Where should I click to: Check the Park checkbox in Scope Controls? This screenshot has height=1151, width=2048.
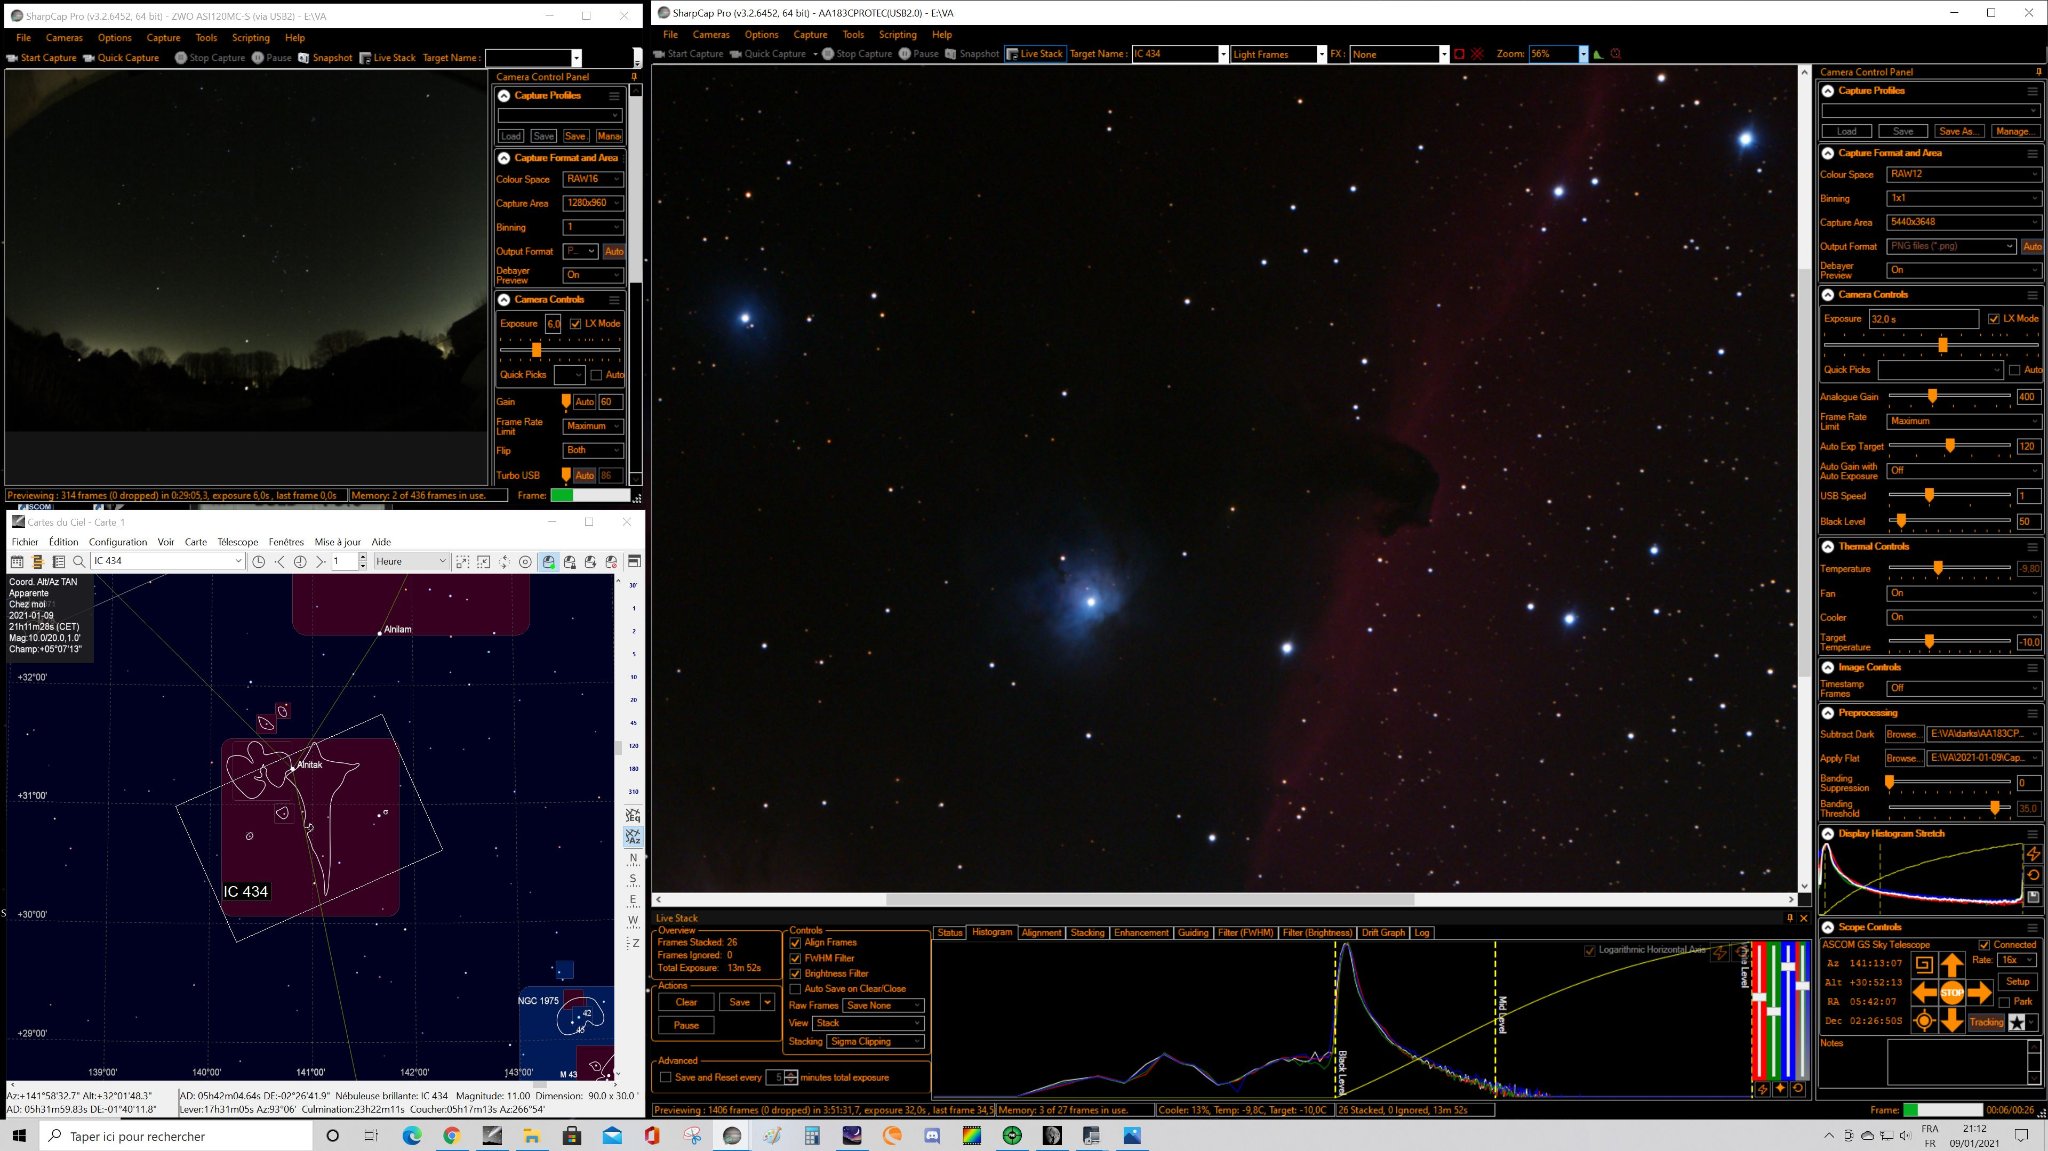point(2003,1002)
